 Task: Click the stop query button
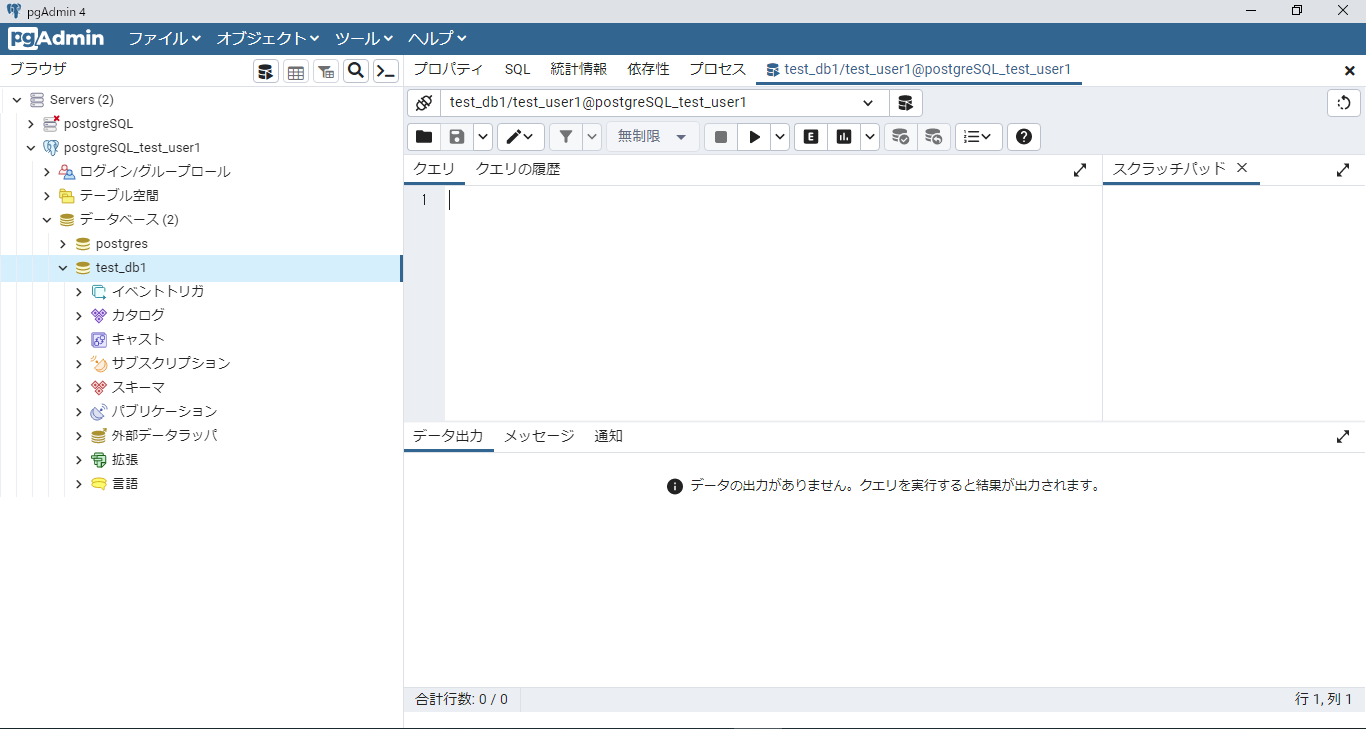(721, 137)
